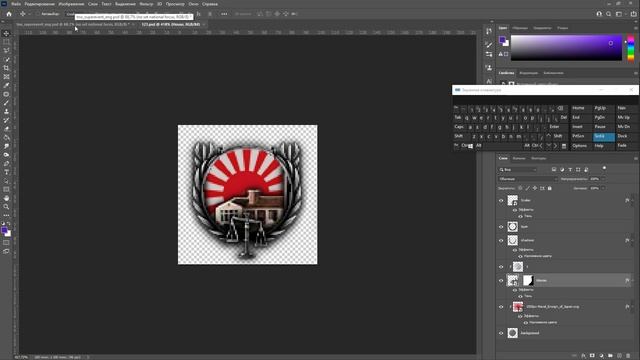Image resolution: width=640 pixels, height=360 pixels.
Task: Click the trash icon to delete the layer
Action: 628,356
